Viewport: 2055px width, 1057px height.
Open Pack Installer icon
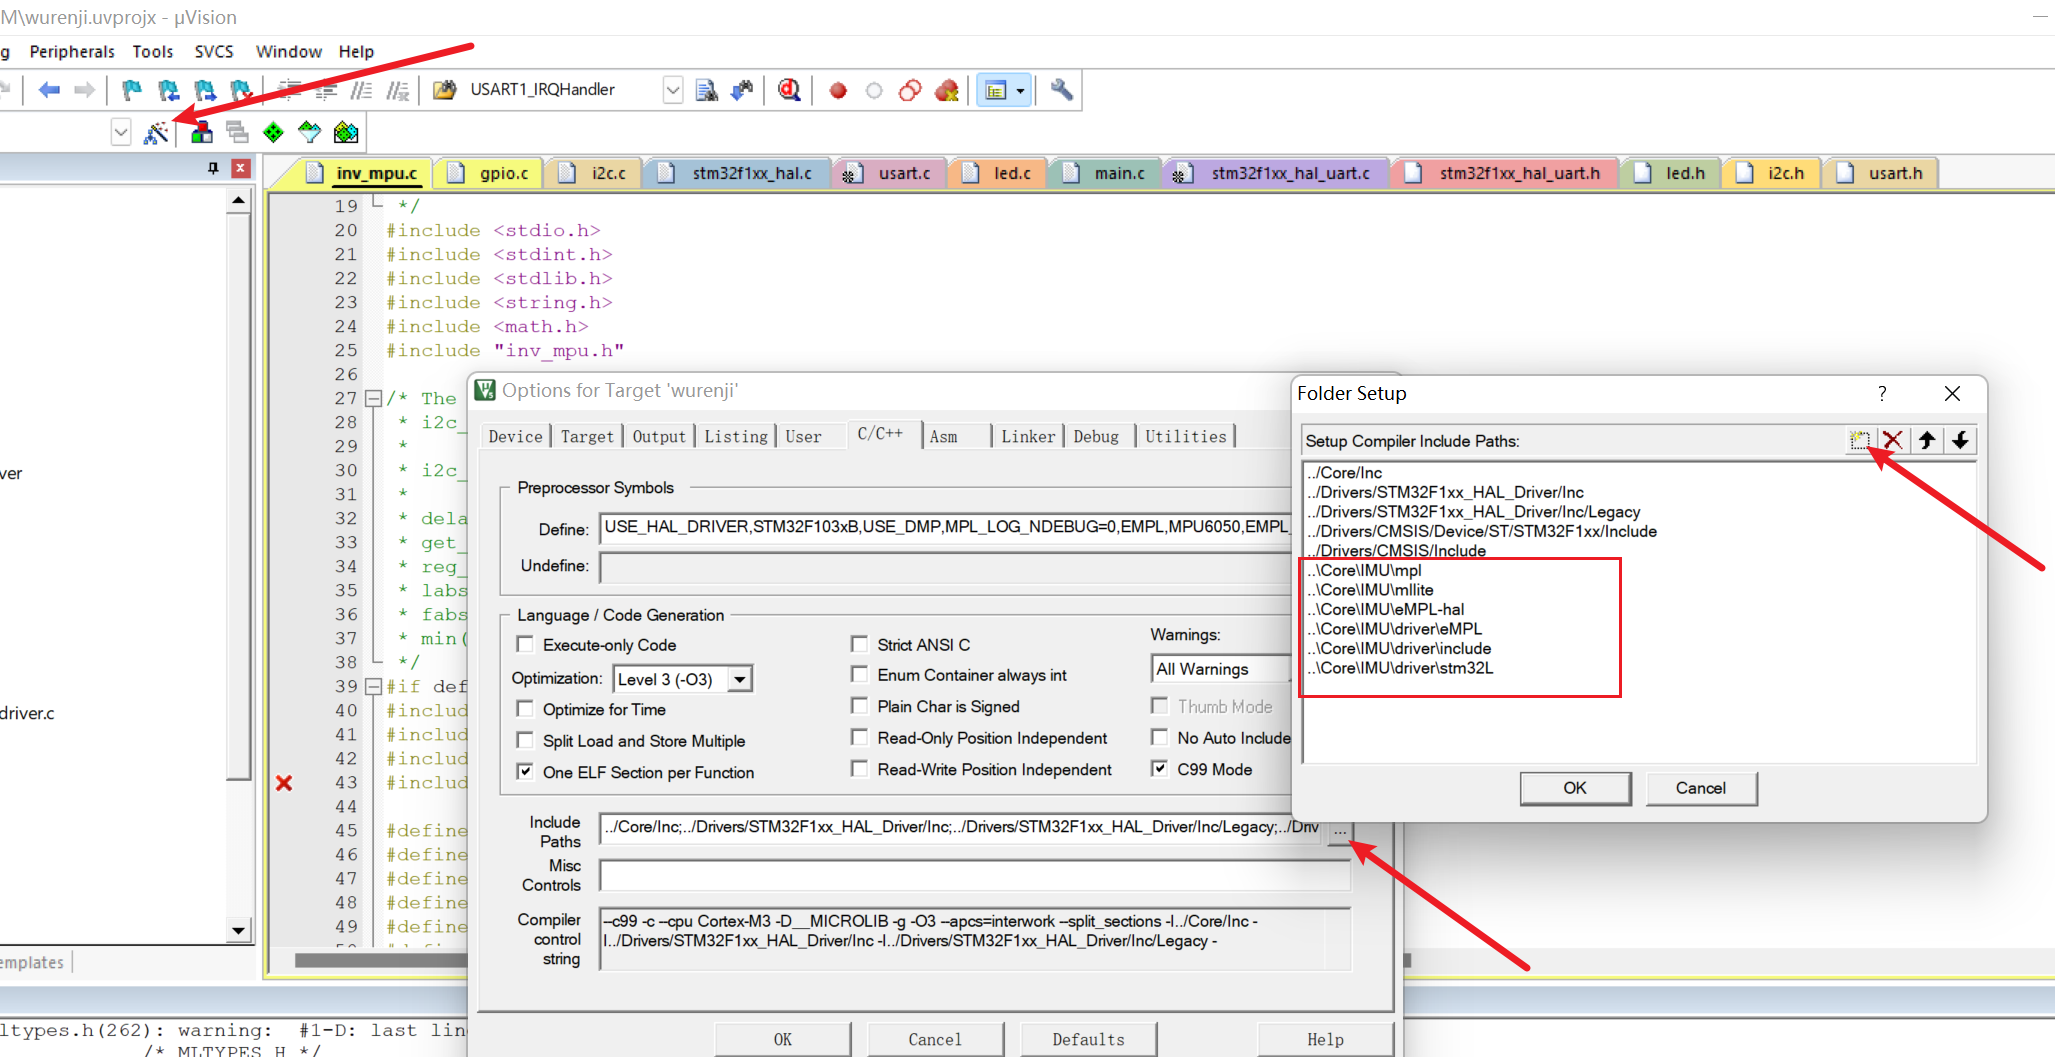coord(346,132)
